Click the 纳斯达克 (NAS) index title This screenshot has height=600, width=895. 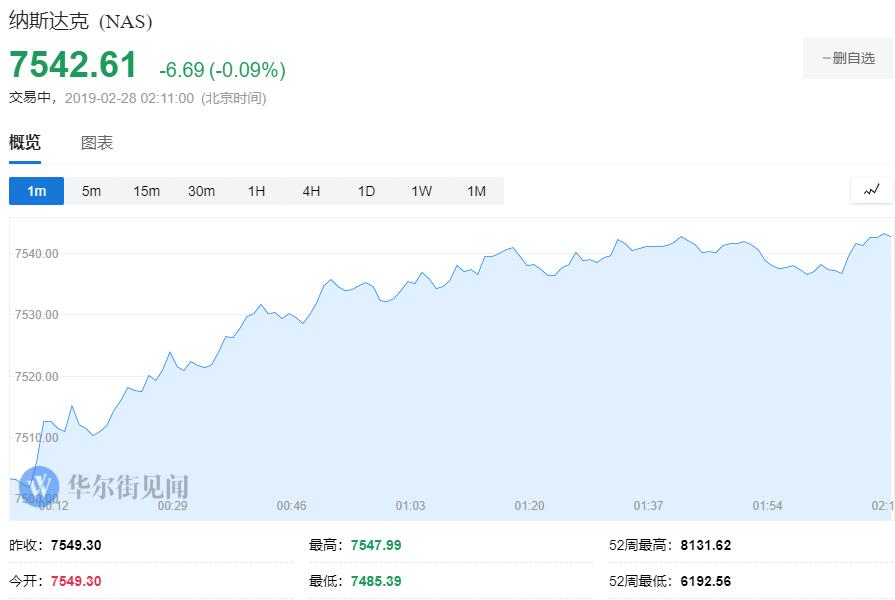(x=81, y=21)
